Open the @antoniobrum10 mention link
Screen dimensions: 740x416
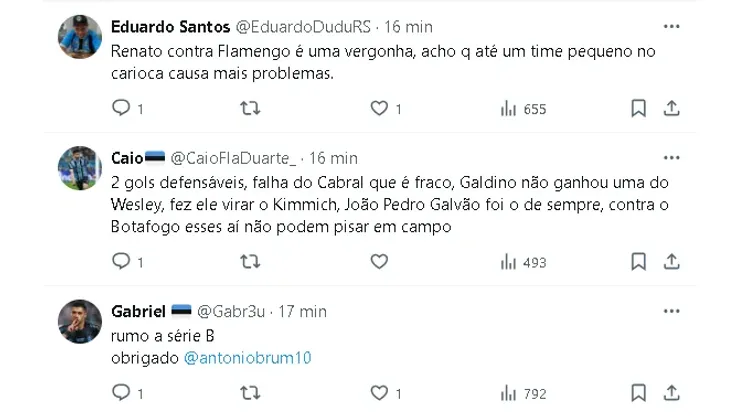tap(248, 357)
